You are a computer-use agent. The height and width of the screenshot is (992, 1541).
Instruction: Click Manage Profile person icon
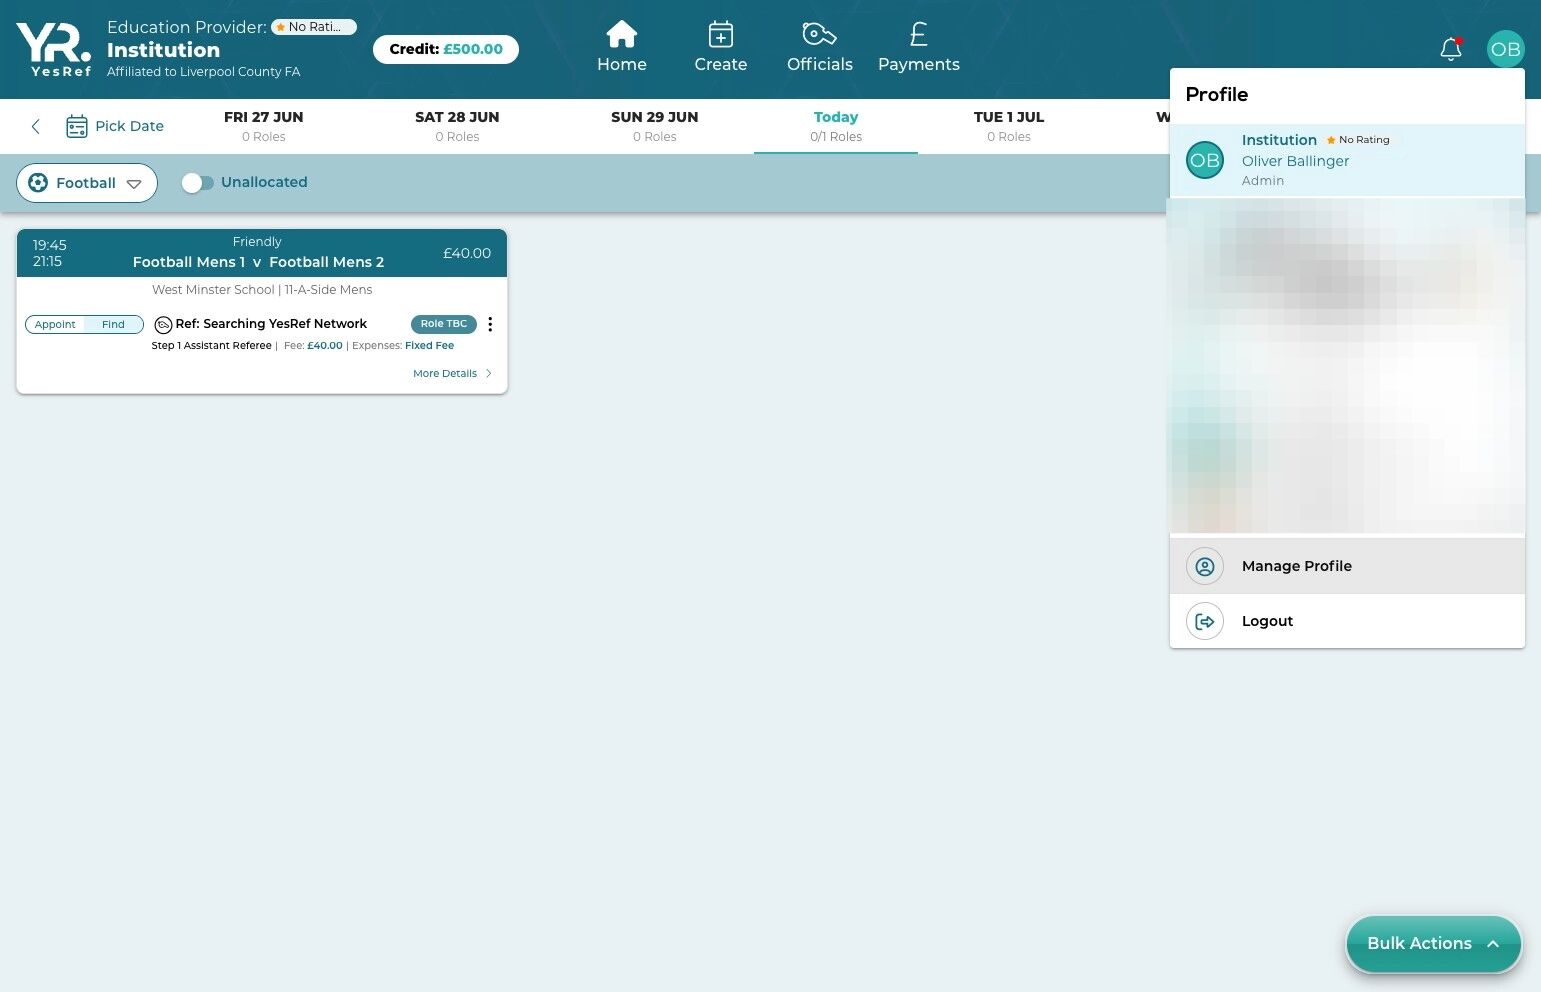point(1205,566)
